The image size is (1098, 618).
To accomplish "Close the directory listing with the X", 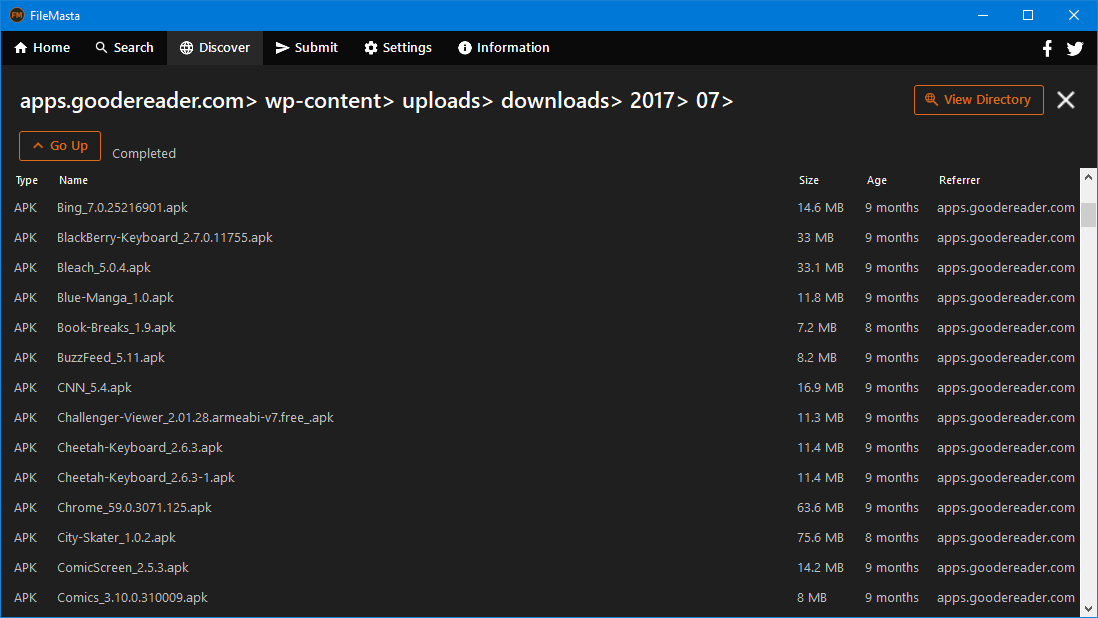I will [1065, 100].
